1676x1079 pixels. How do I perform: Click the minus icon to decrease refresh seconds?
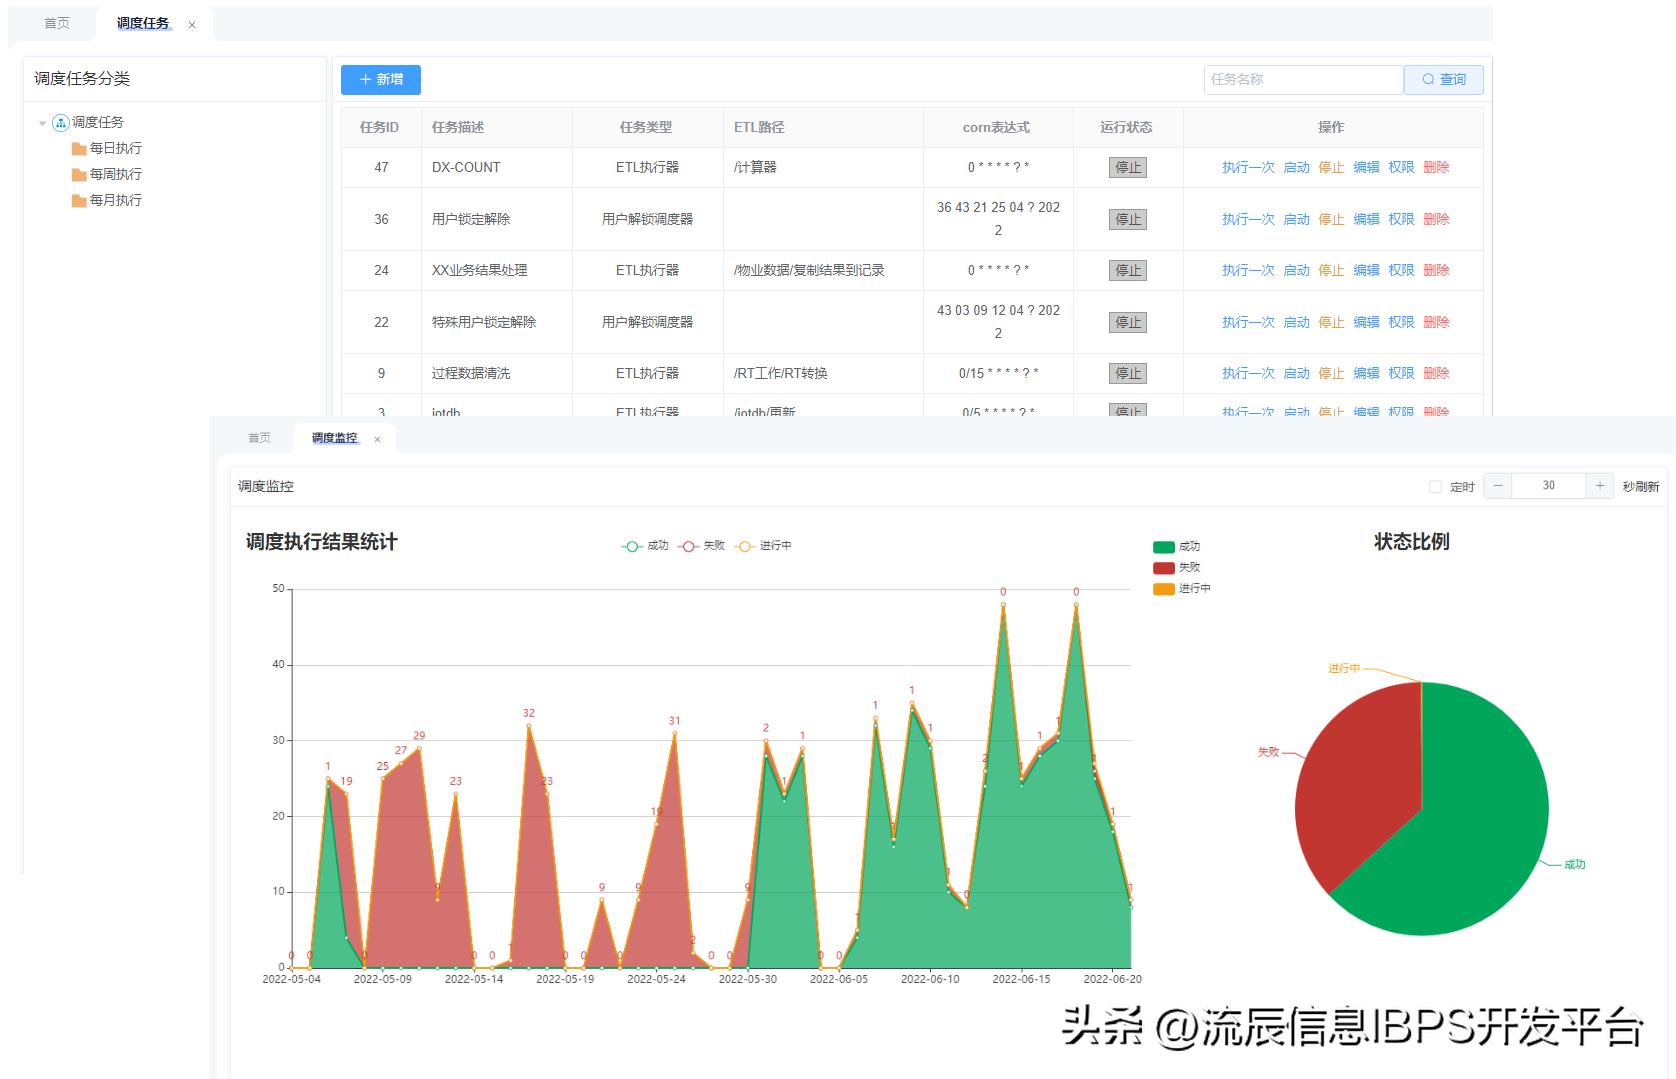click(x=1497, y=486)
